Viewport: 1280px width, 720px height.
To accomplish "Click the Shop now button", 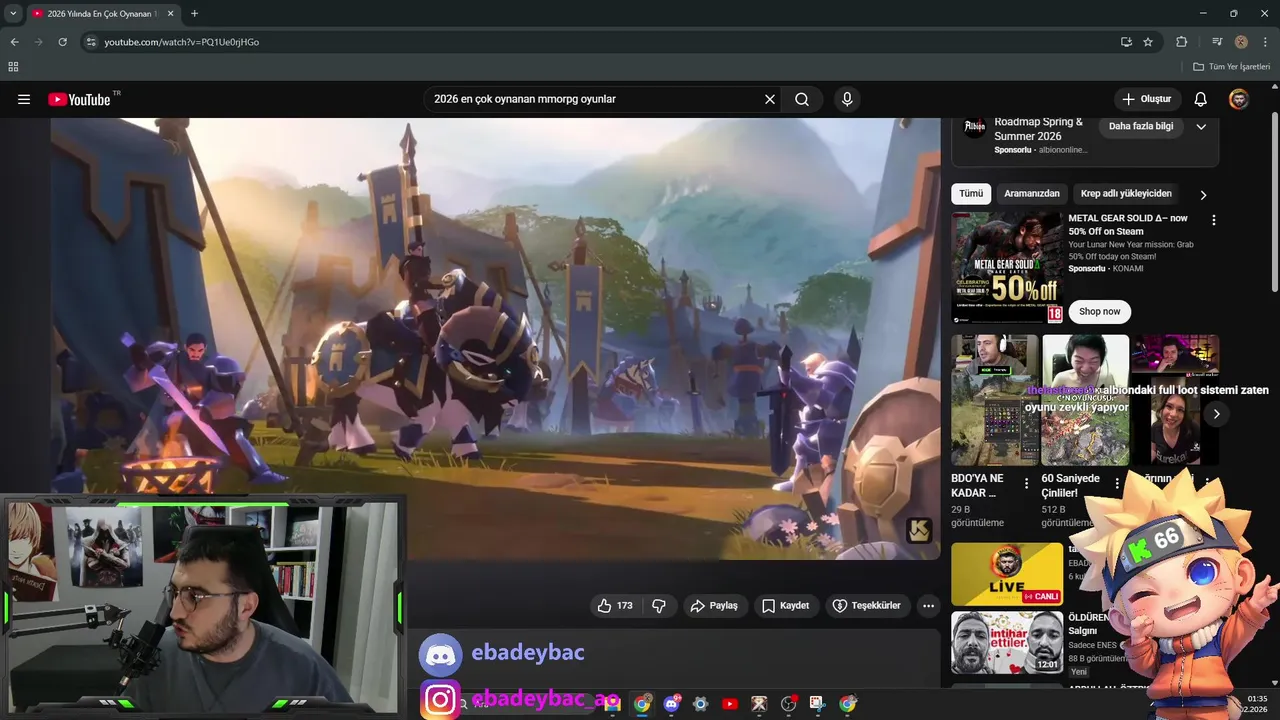I will click(x=1100, y=311).
